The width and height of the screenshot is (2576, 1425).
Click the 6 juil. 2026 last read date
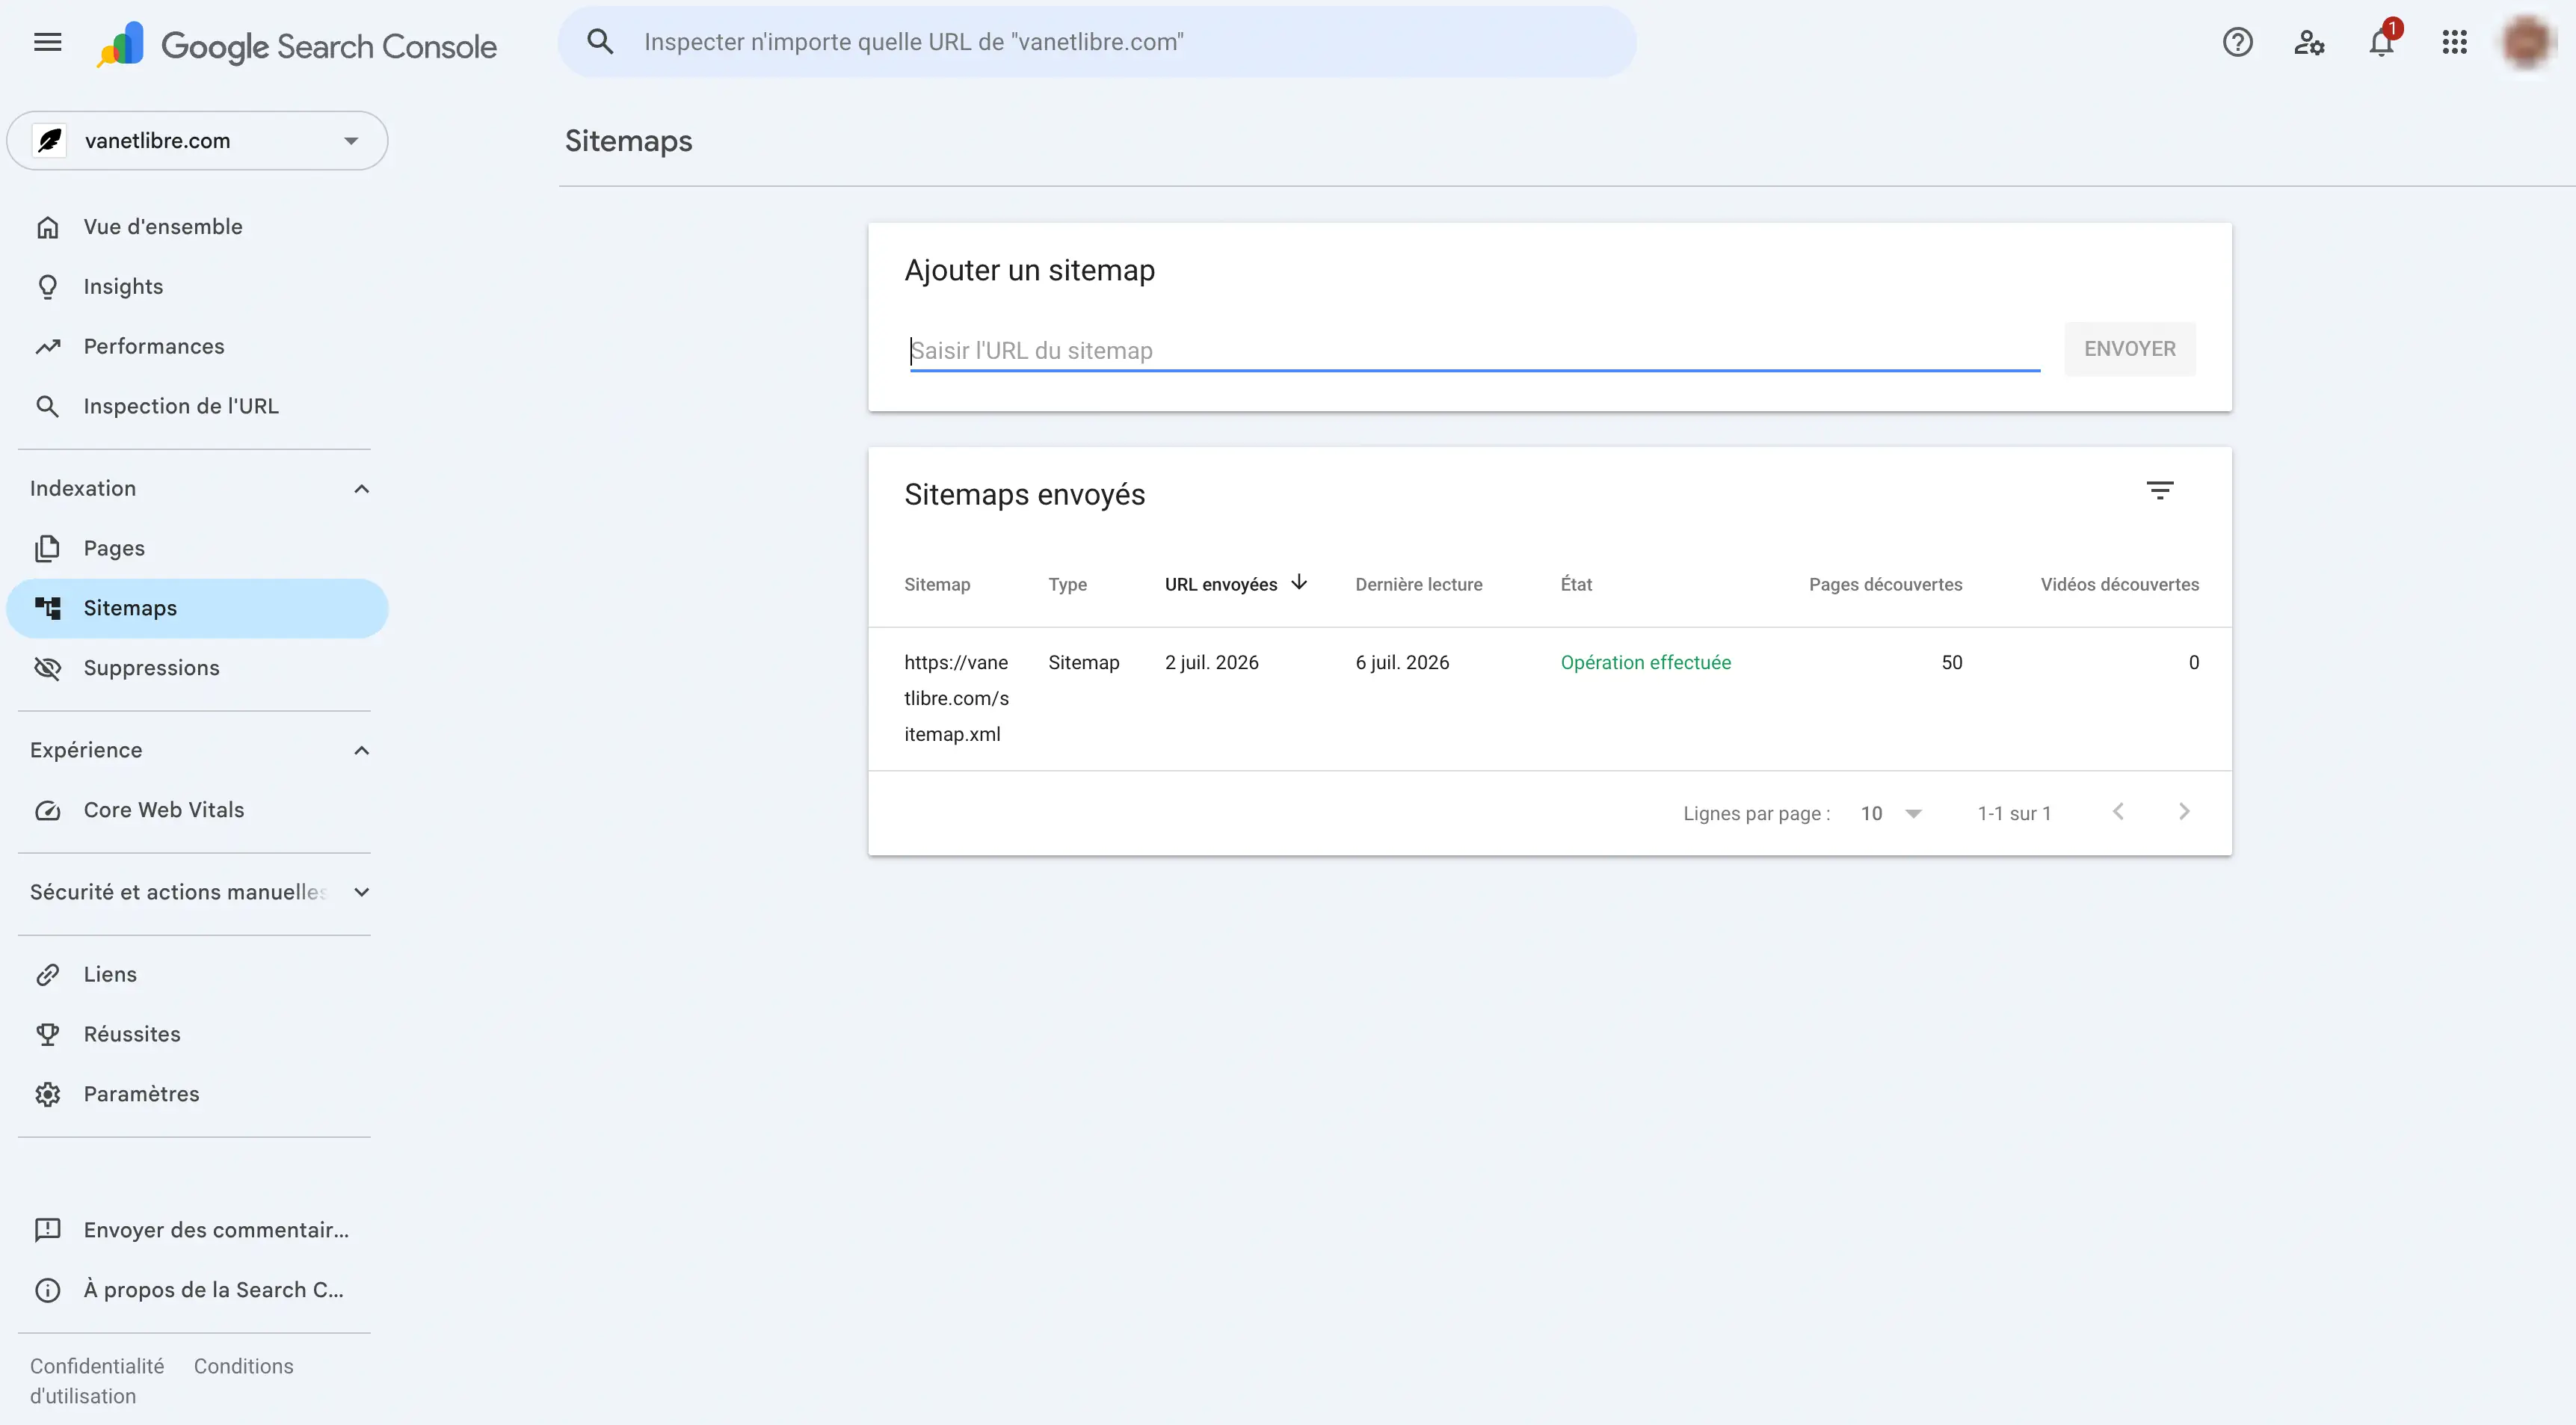pyautogui.click(x=1402, y=663)
